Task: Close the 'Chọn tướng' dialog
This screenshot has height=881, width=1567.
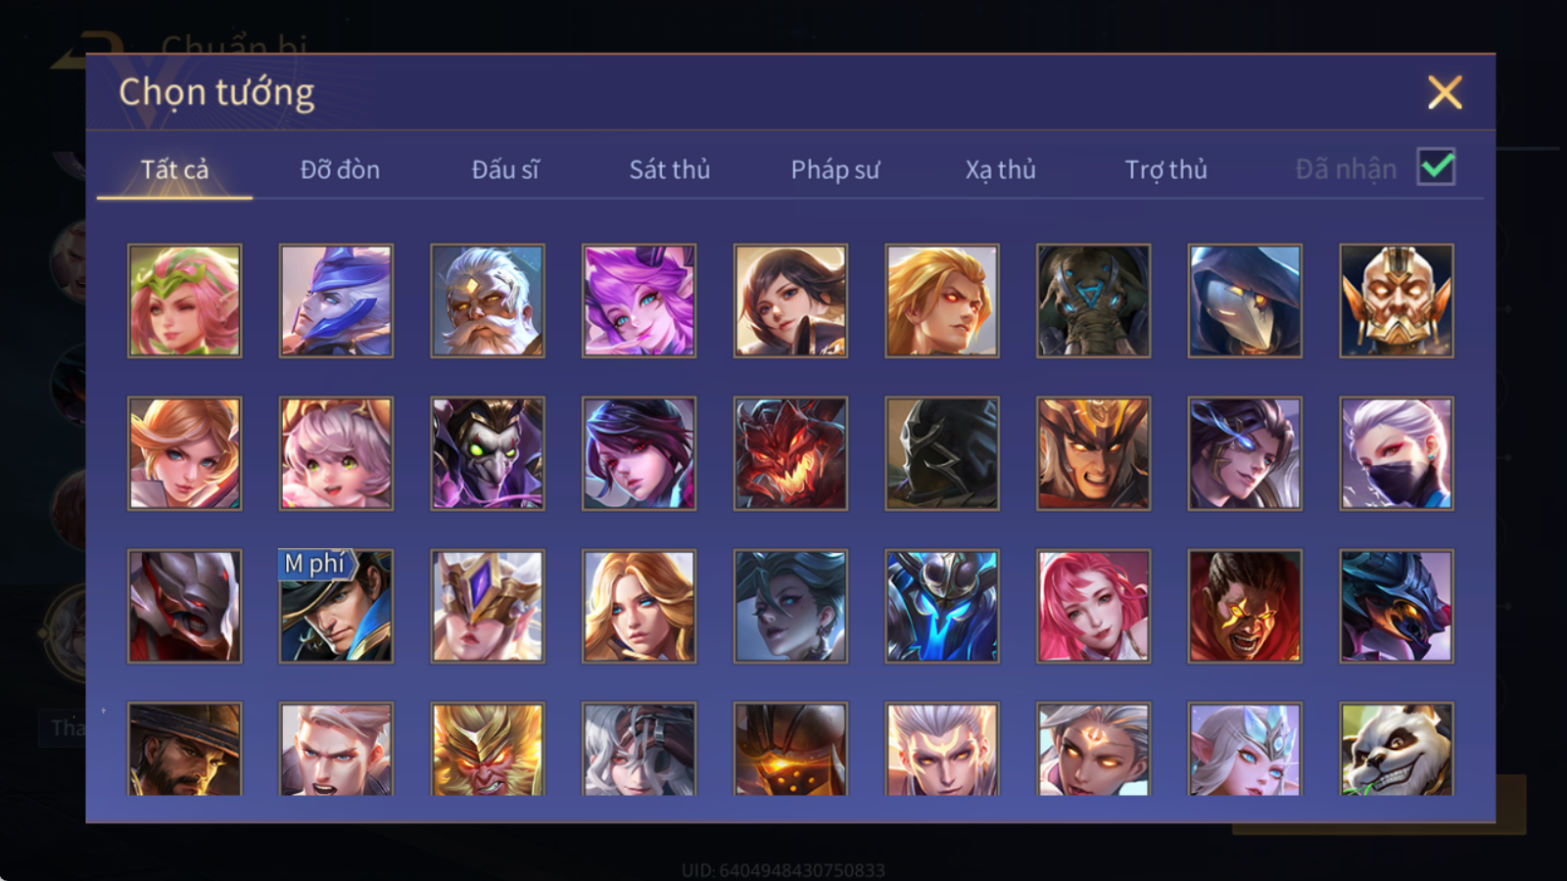Action: 1444,92
